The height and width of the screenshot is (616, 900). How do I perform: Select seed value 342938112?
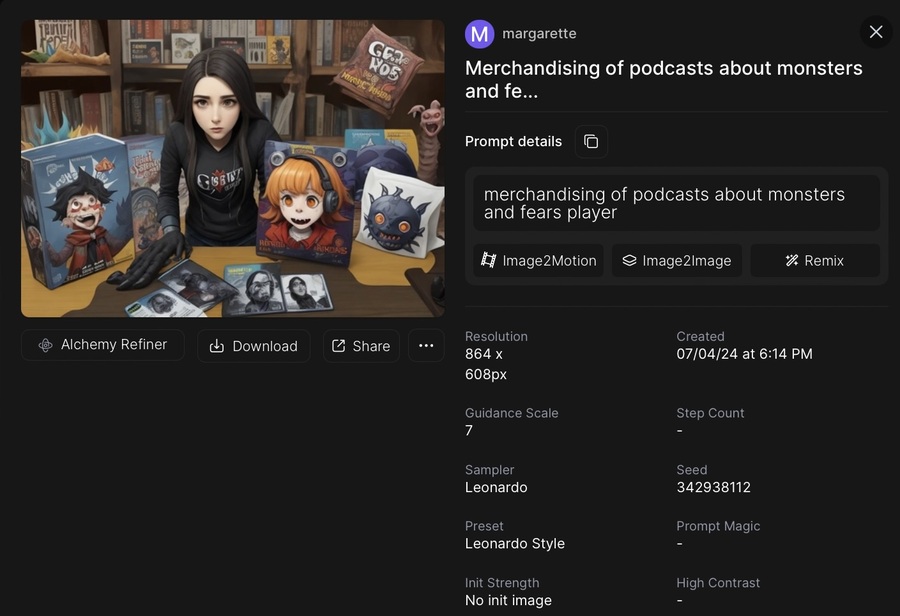pos(713,487)
